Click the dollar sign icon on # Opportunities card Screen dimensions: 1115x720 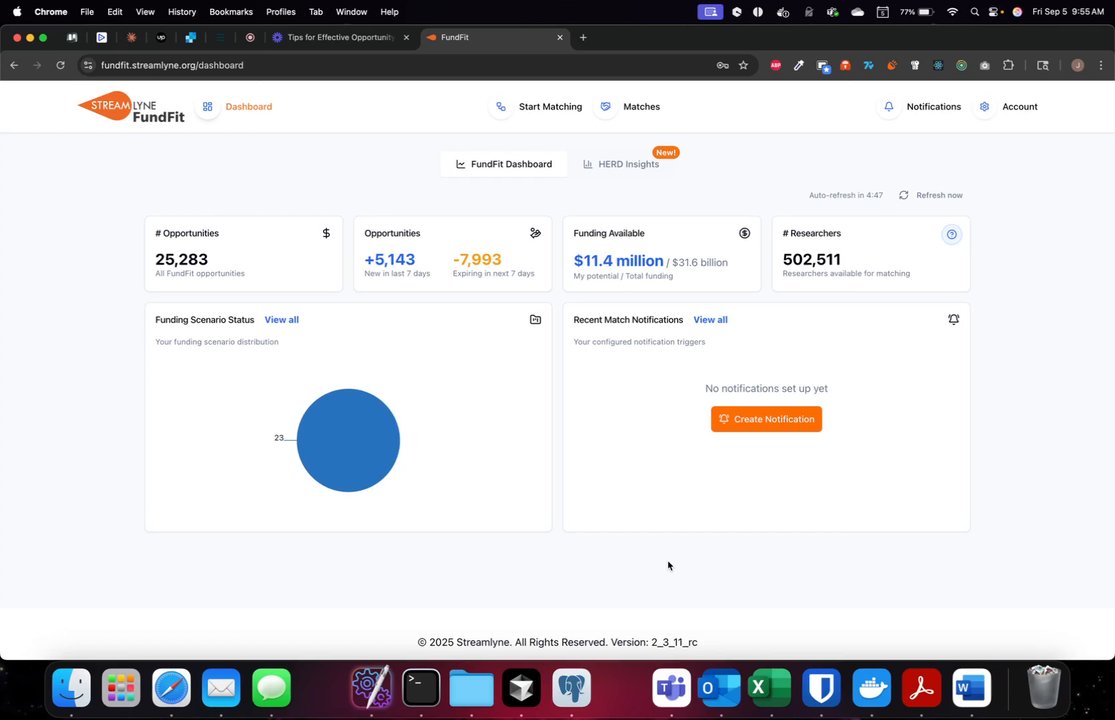coord(326,233)
